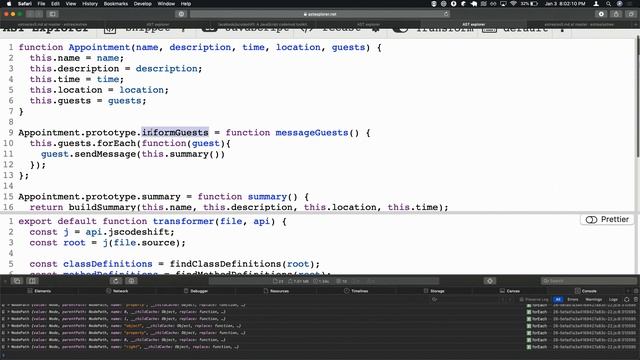Show All console messages
Viewport: 640px width, 360px height.
pyautogui.click(x=558, y=300)
